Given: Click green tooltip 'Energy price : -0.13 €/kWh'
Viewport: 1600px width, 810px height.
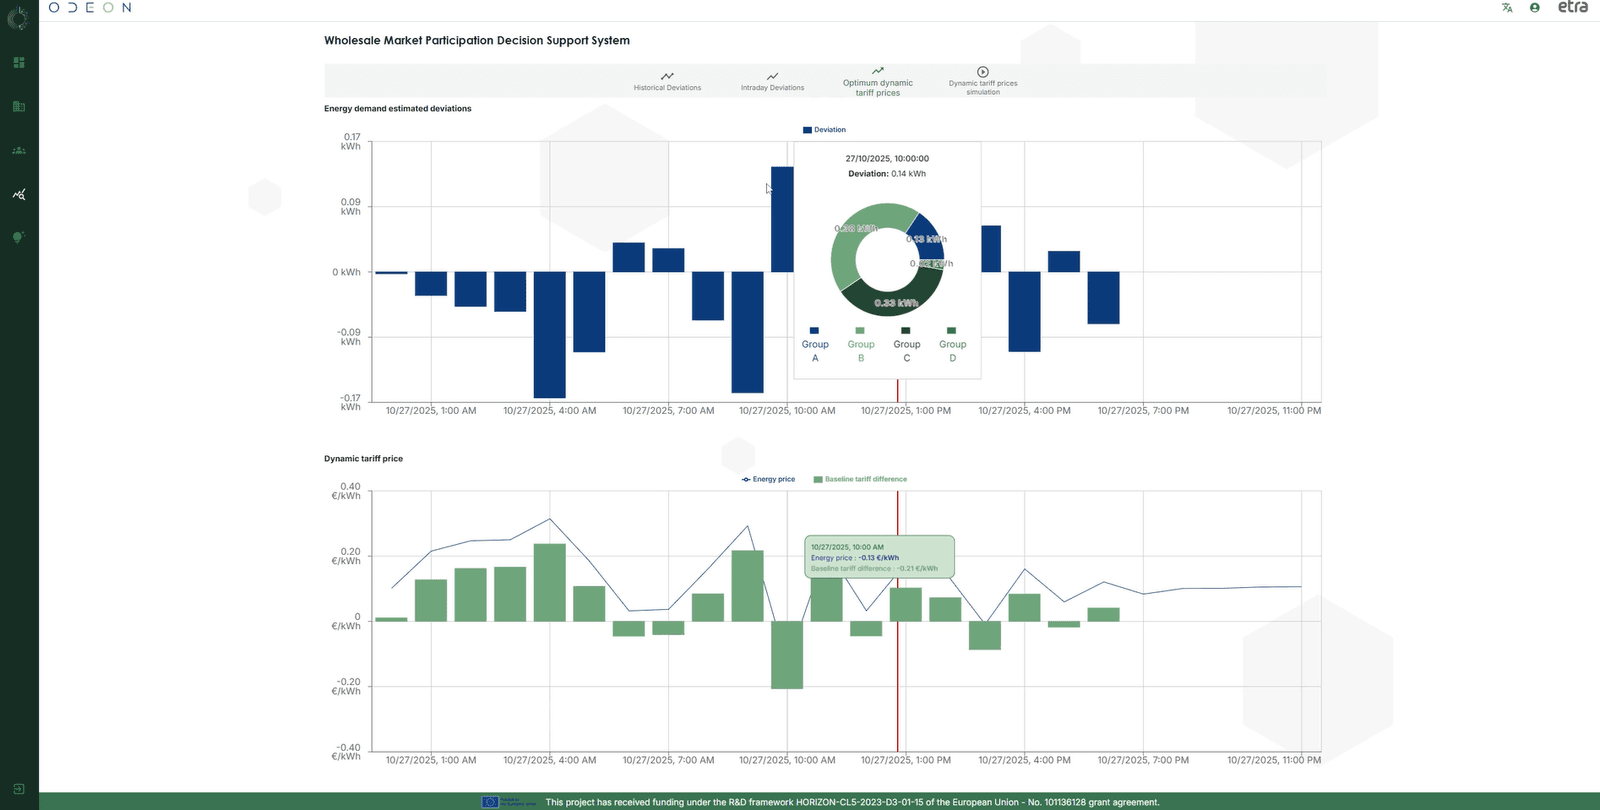Looking at the screenshot, I should (855, 558).
